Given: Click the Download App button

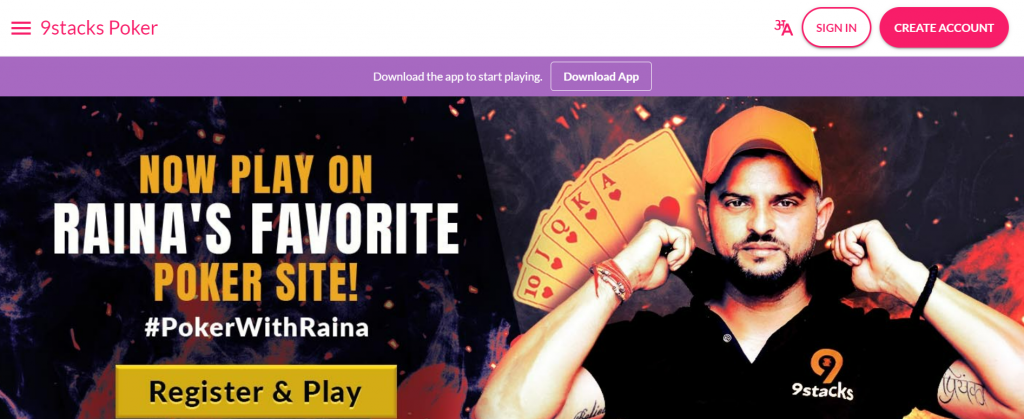Looking at the screenshot, I should click(x=601, y=76).
